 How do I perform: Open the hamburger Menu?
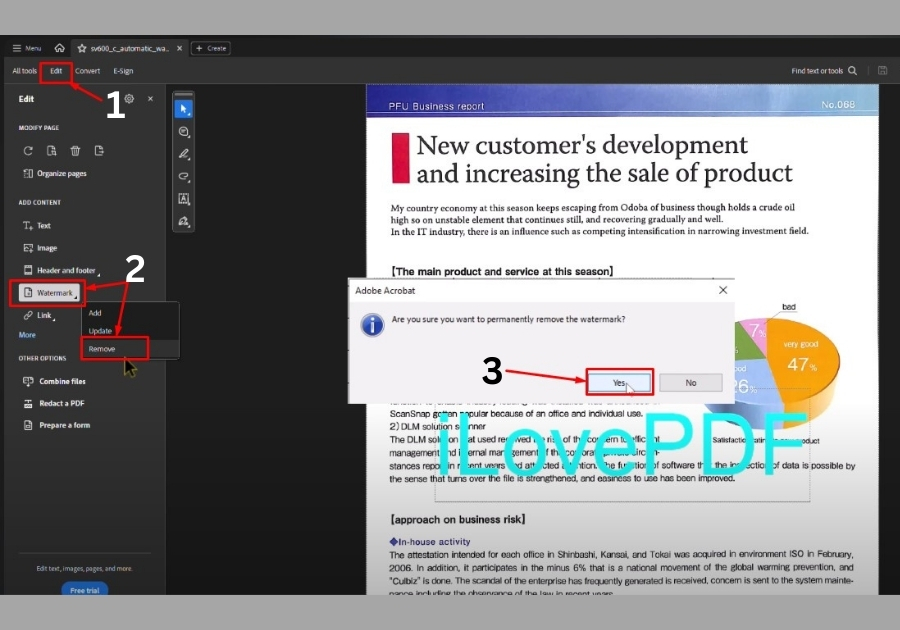click(27, 48)
